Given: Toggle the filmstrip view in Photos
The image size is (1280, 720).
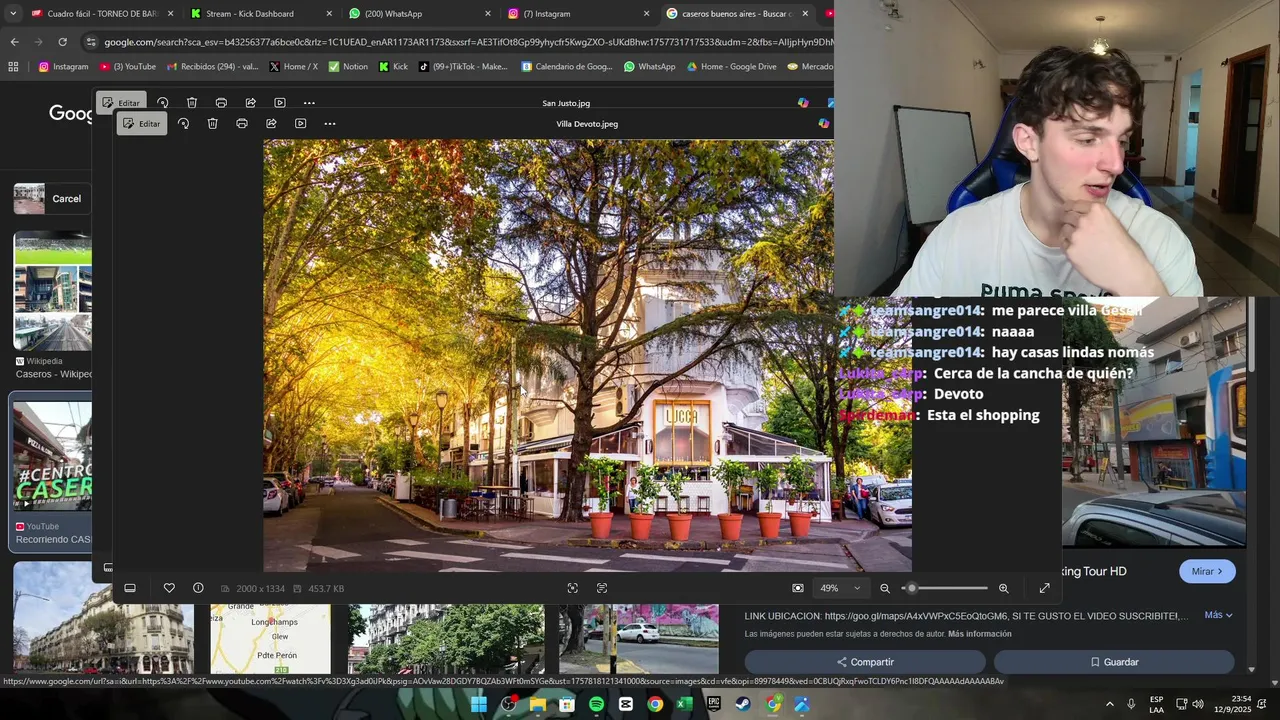Looking at the screenshot, I should point(130,589).
